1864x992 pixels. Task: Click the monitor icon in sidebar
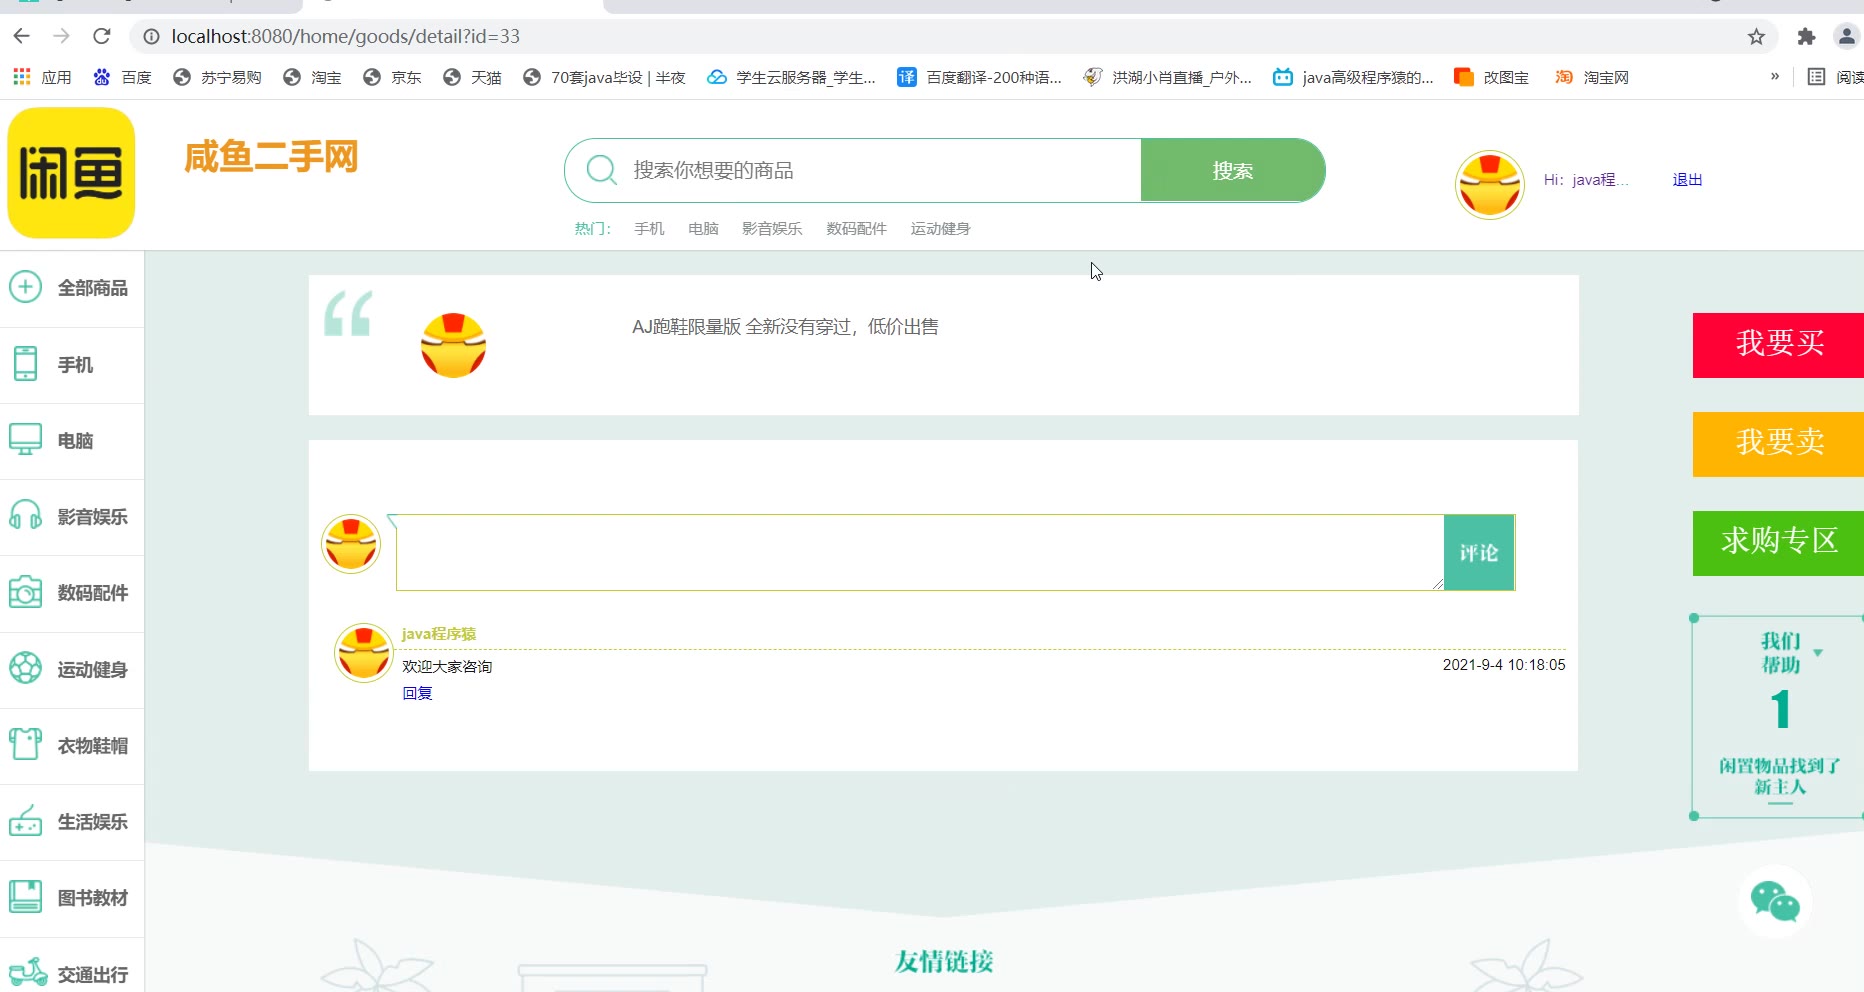pyautogui.click(x=25, y=439)
